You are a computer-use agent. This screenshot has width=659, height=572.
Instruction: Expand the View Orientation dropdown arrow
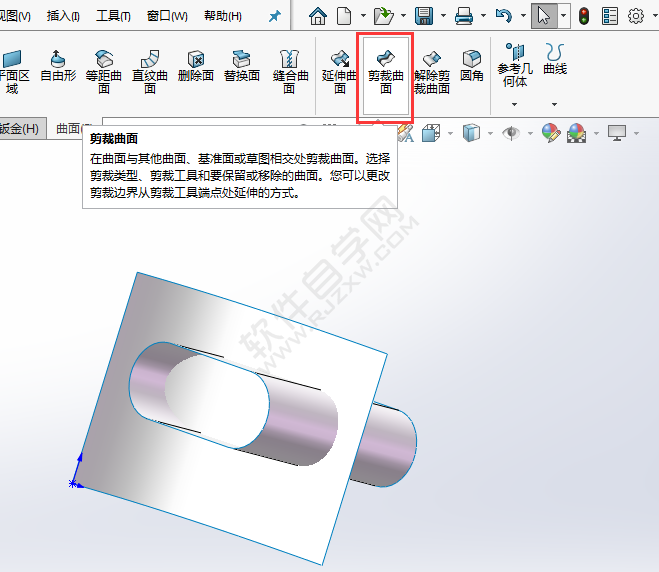tap(451, 134)
